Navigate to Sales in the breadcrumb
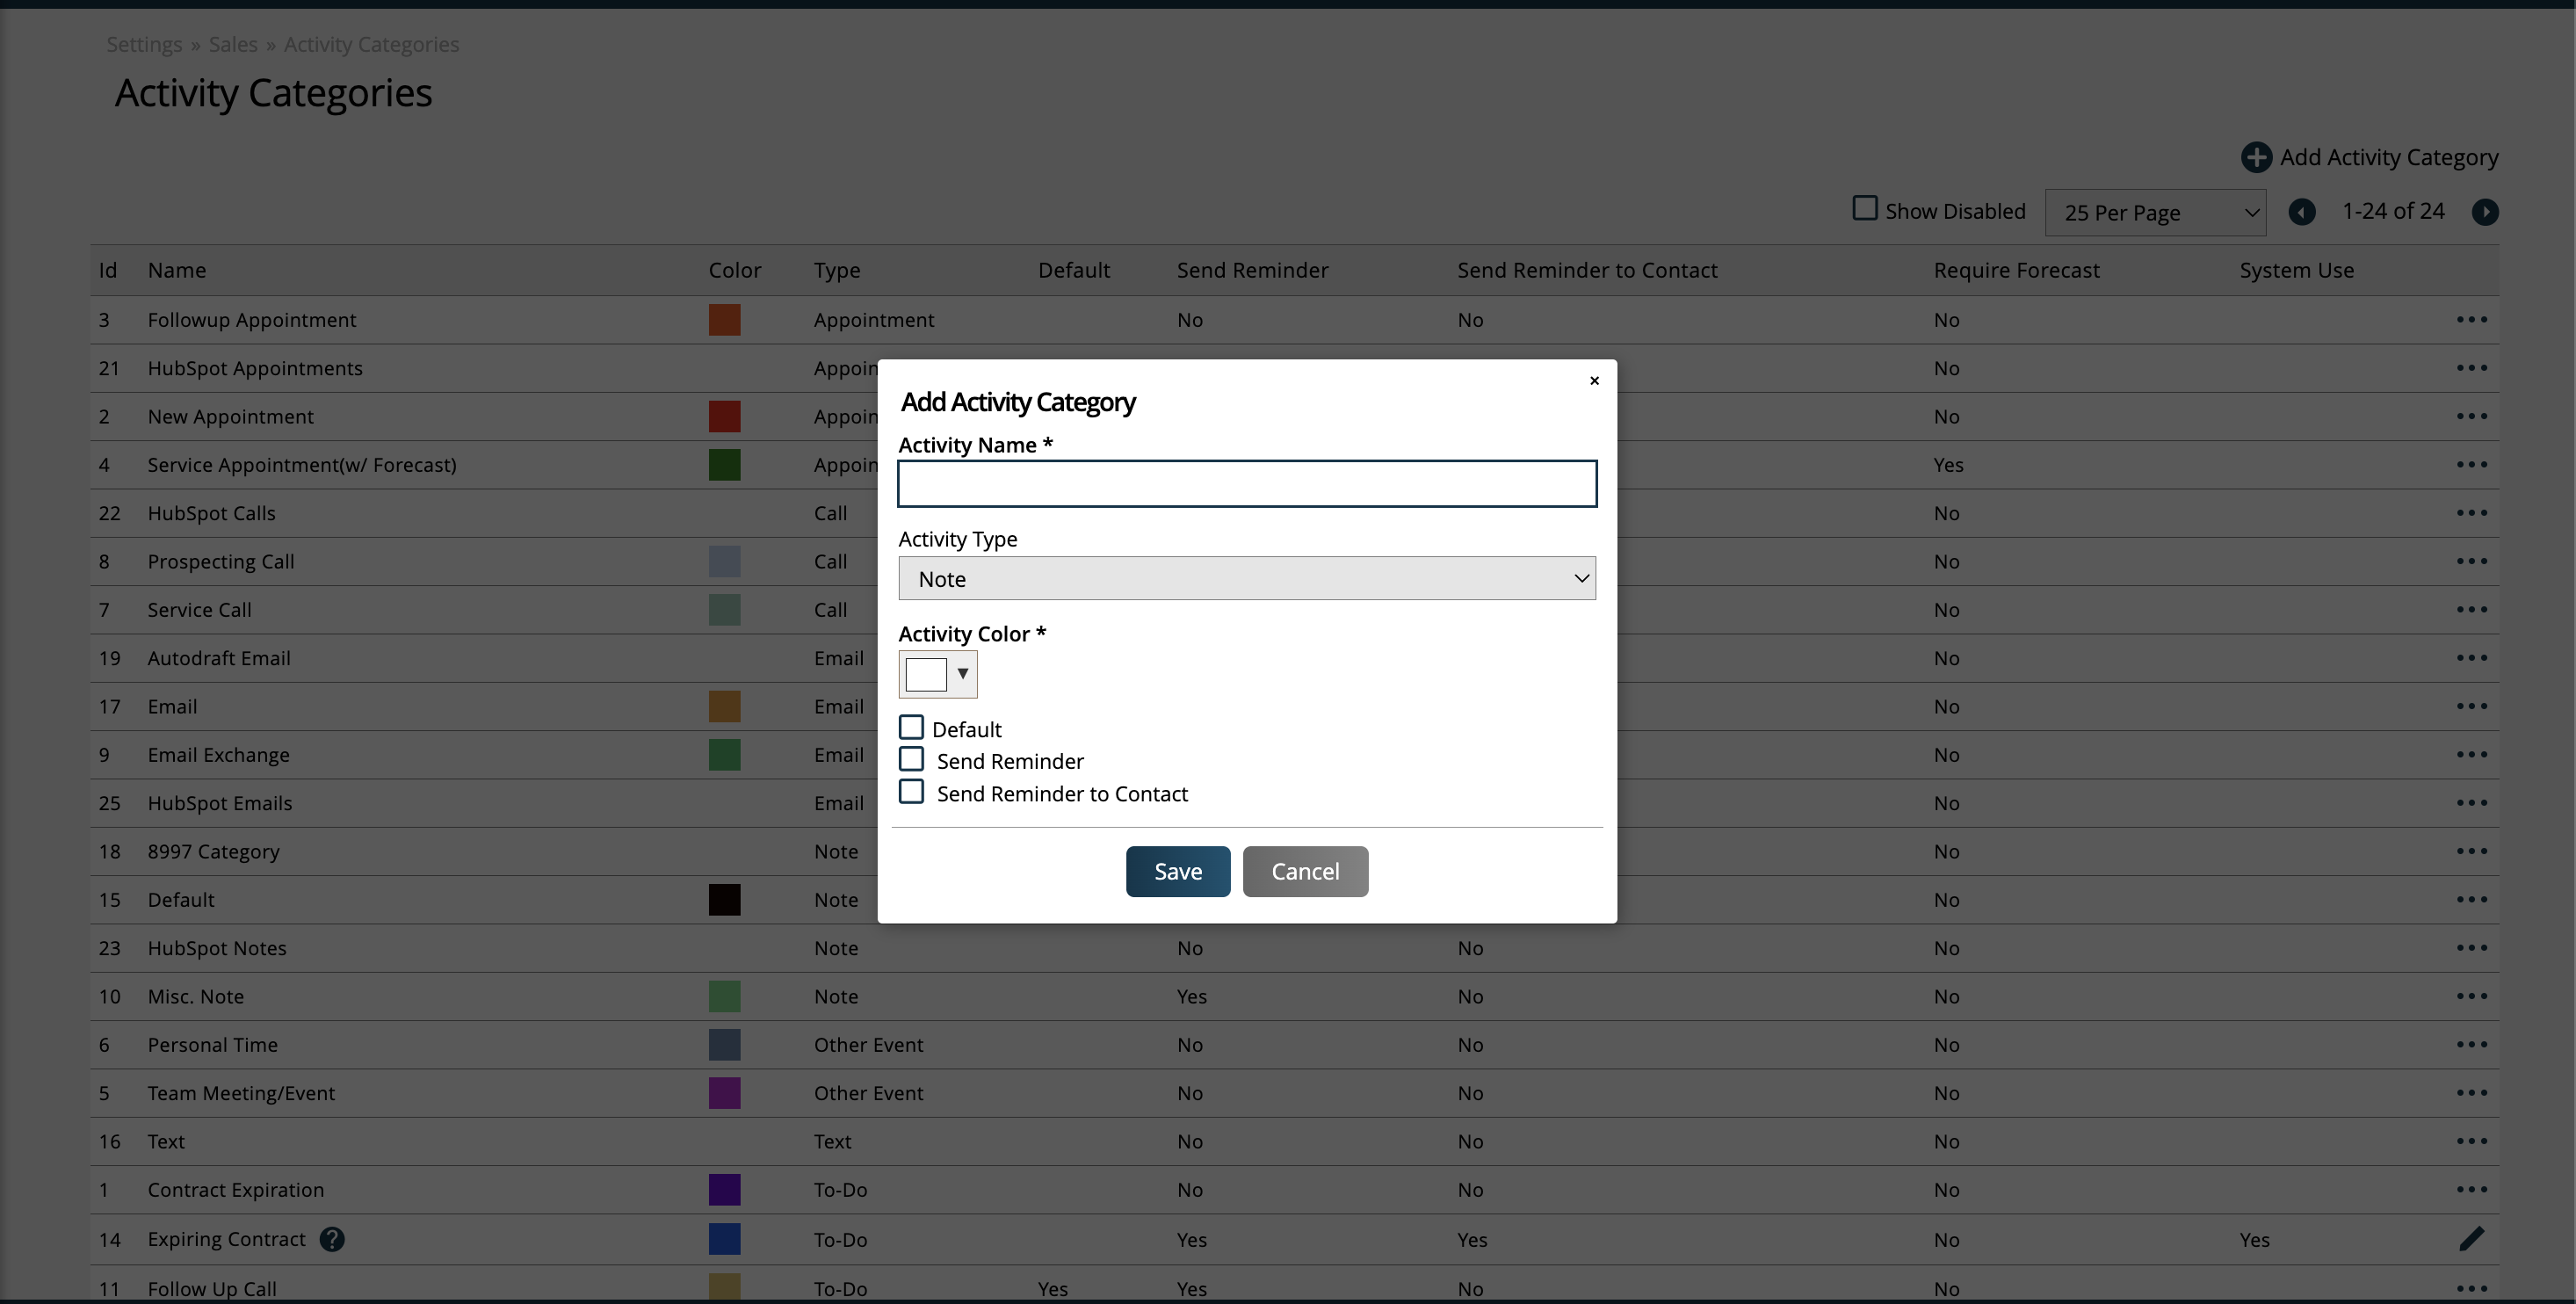This screenshot has width=2576, height=1304. click(x=233, y=44)
